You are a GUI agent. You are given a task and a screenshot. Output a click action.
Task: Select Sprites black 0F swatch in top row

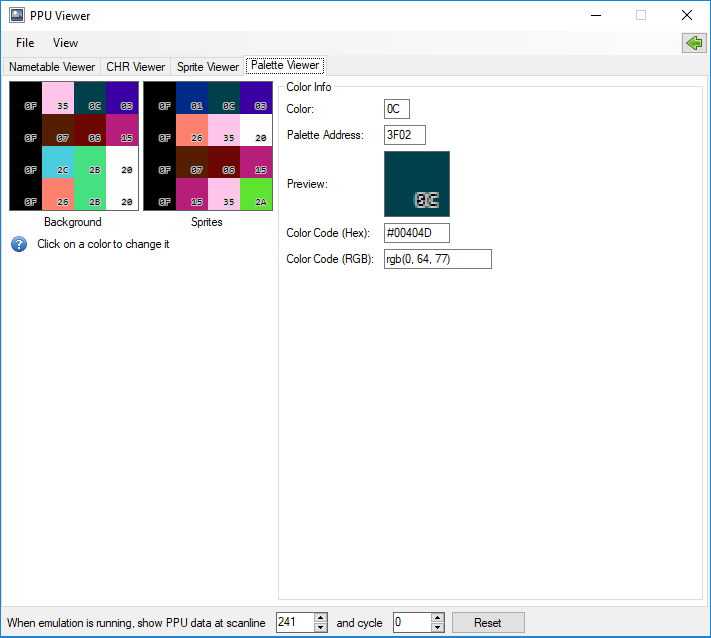(x=160, y=98)
